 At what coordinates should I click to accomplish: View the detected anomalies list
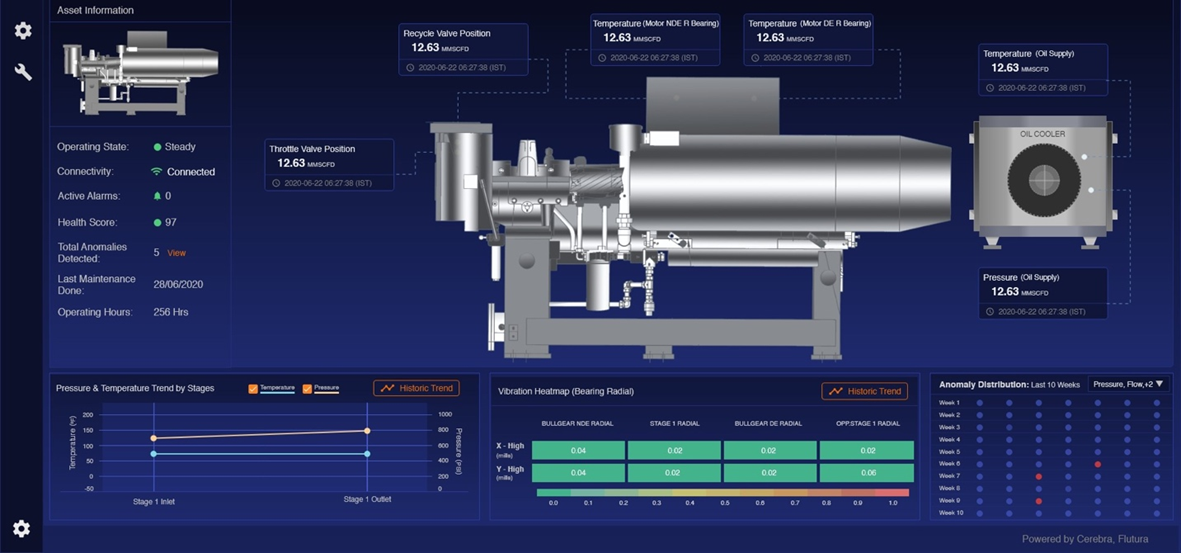(x=176, y=253)
